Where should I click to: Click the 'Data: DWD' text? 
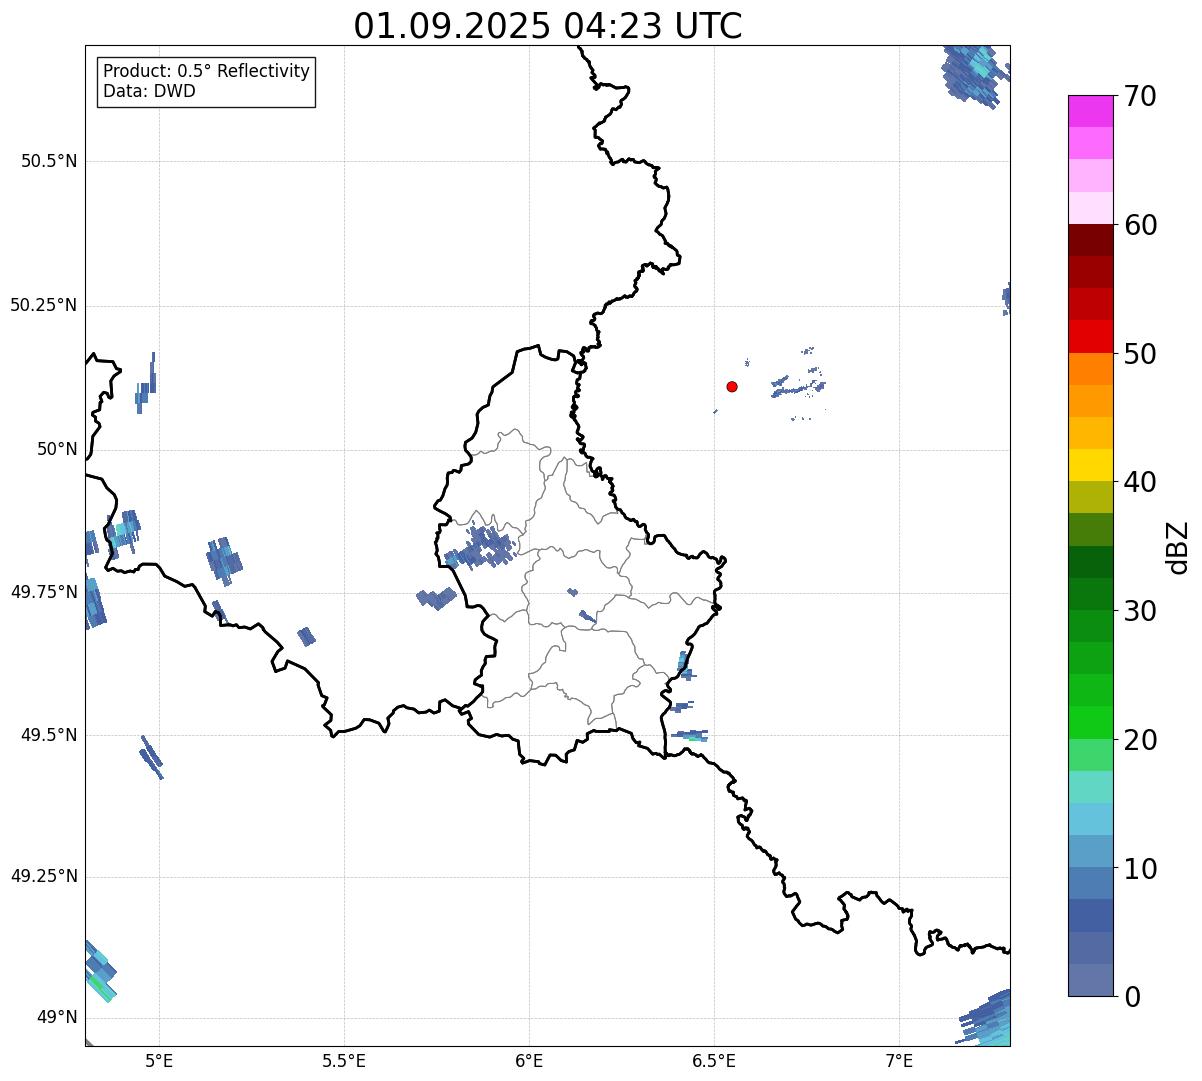[x=149, y=92]
